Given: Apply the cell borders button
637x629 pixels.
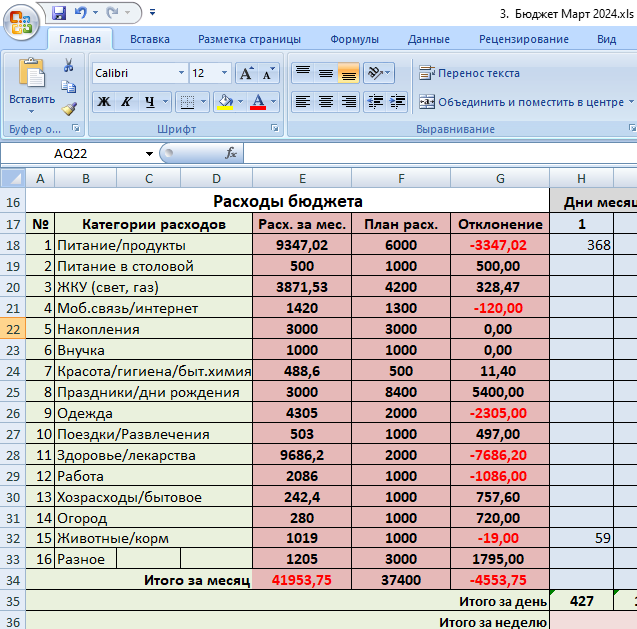Looking at the screenshot, I should 187,102.
